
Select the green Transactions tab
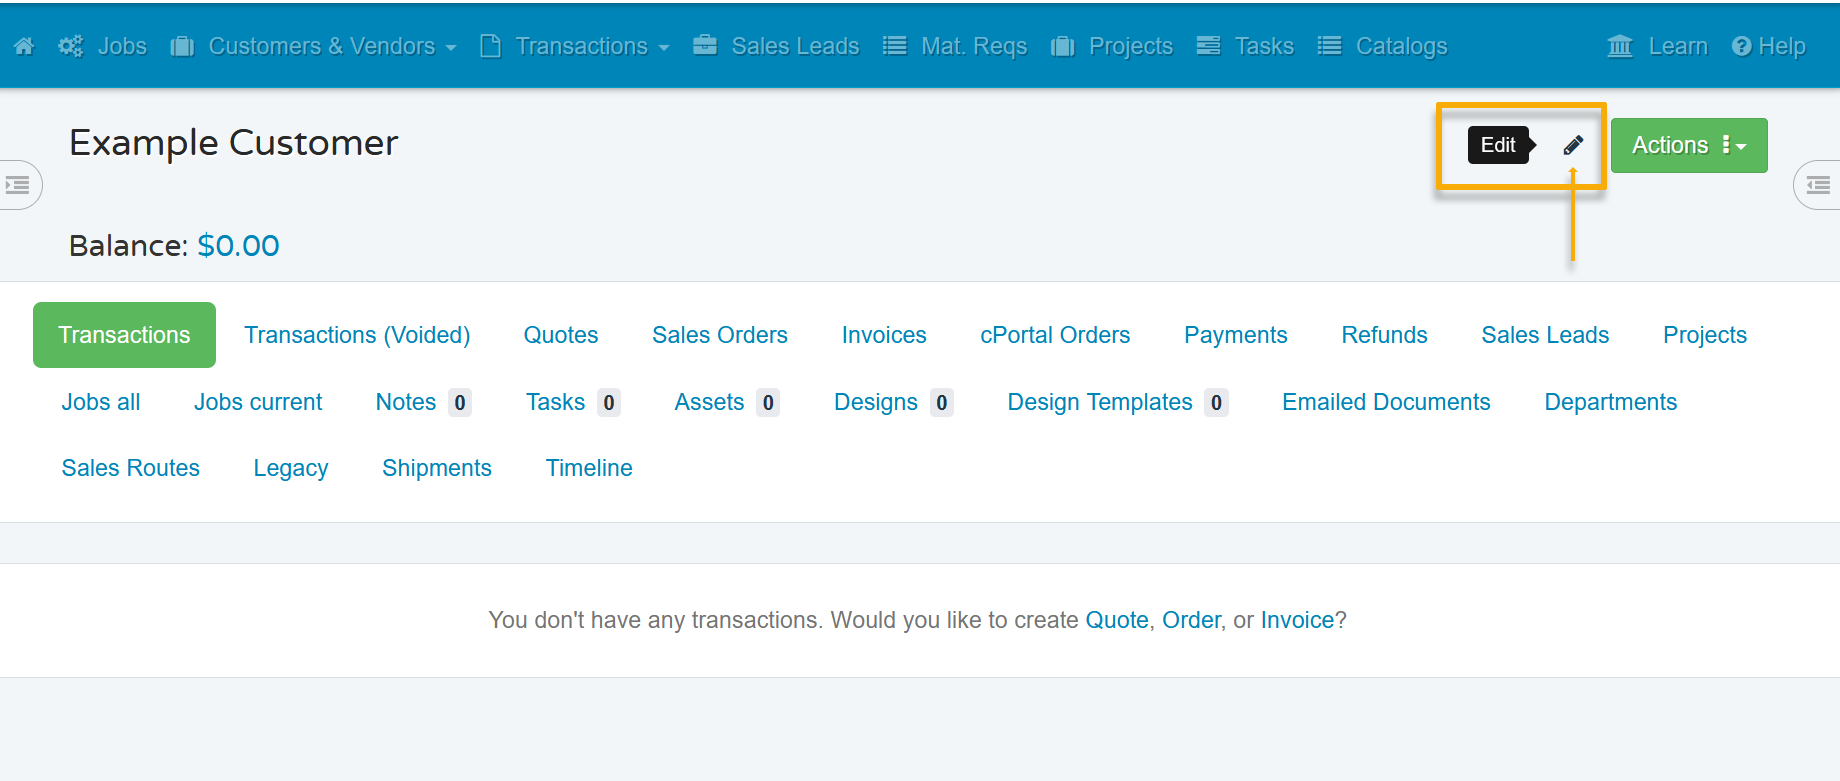tap(124, 335)
